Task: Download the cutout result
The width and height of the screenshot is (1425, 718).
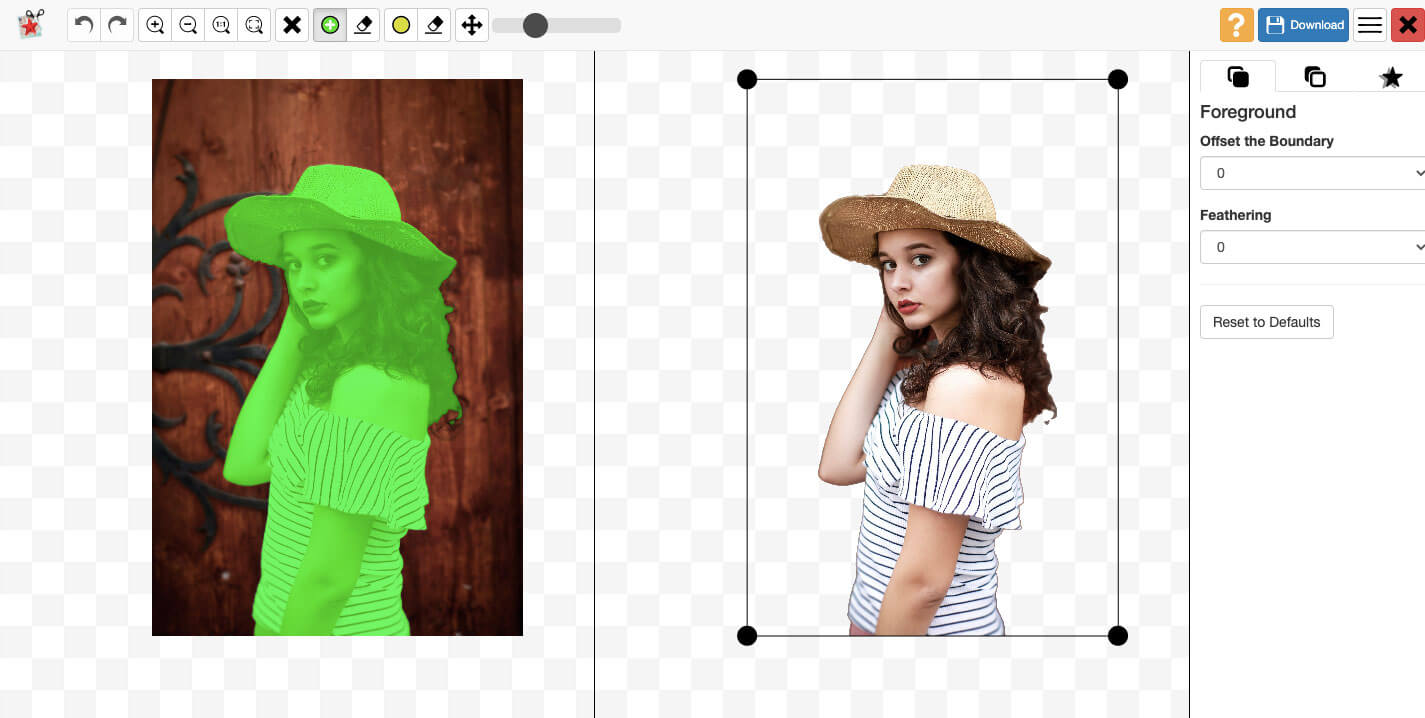Action: click(x=1303, y=24)
